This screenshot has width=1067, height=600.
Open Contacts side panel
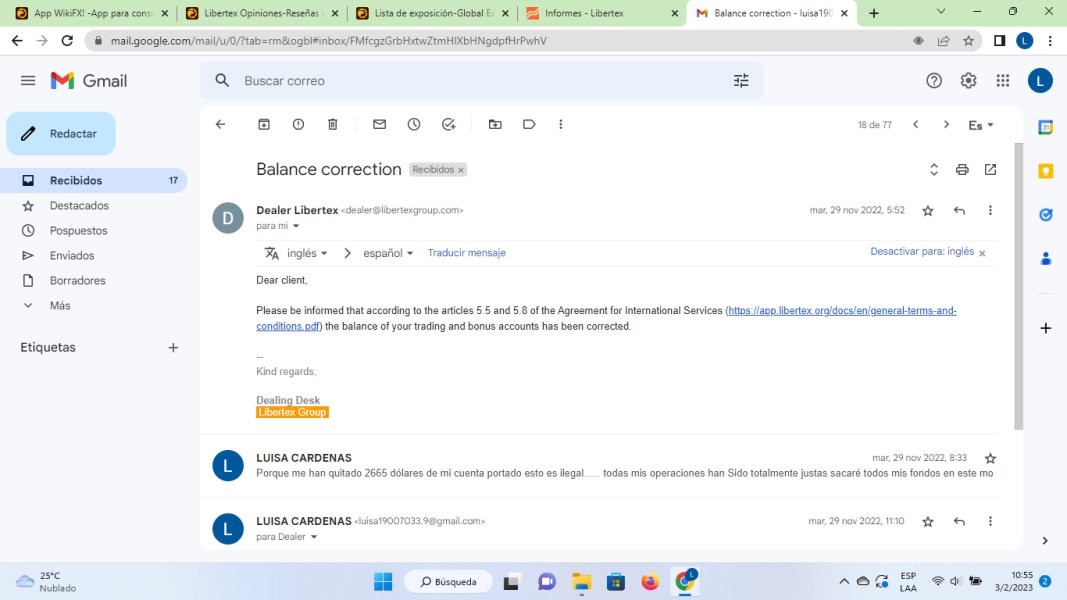1046,259
